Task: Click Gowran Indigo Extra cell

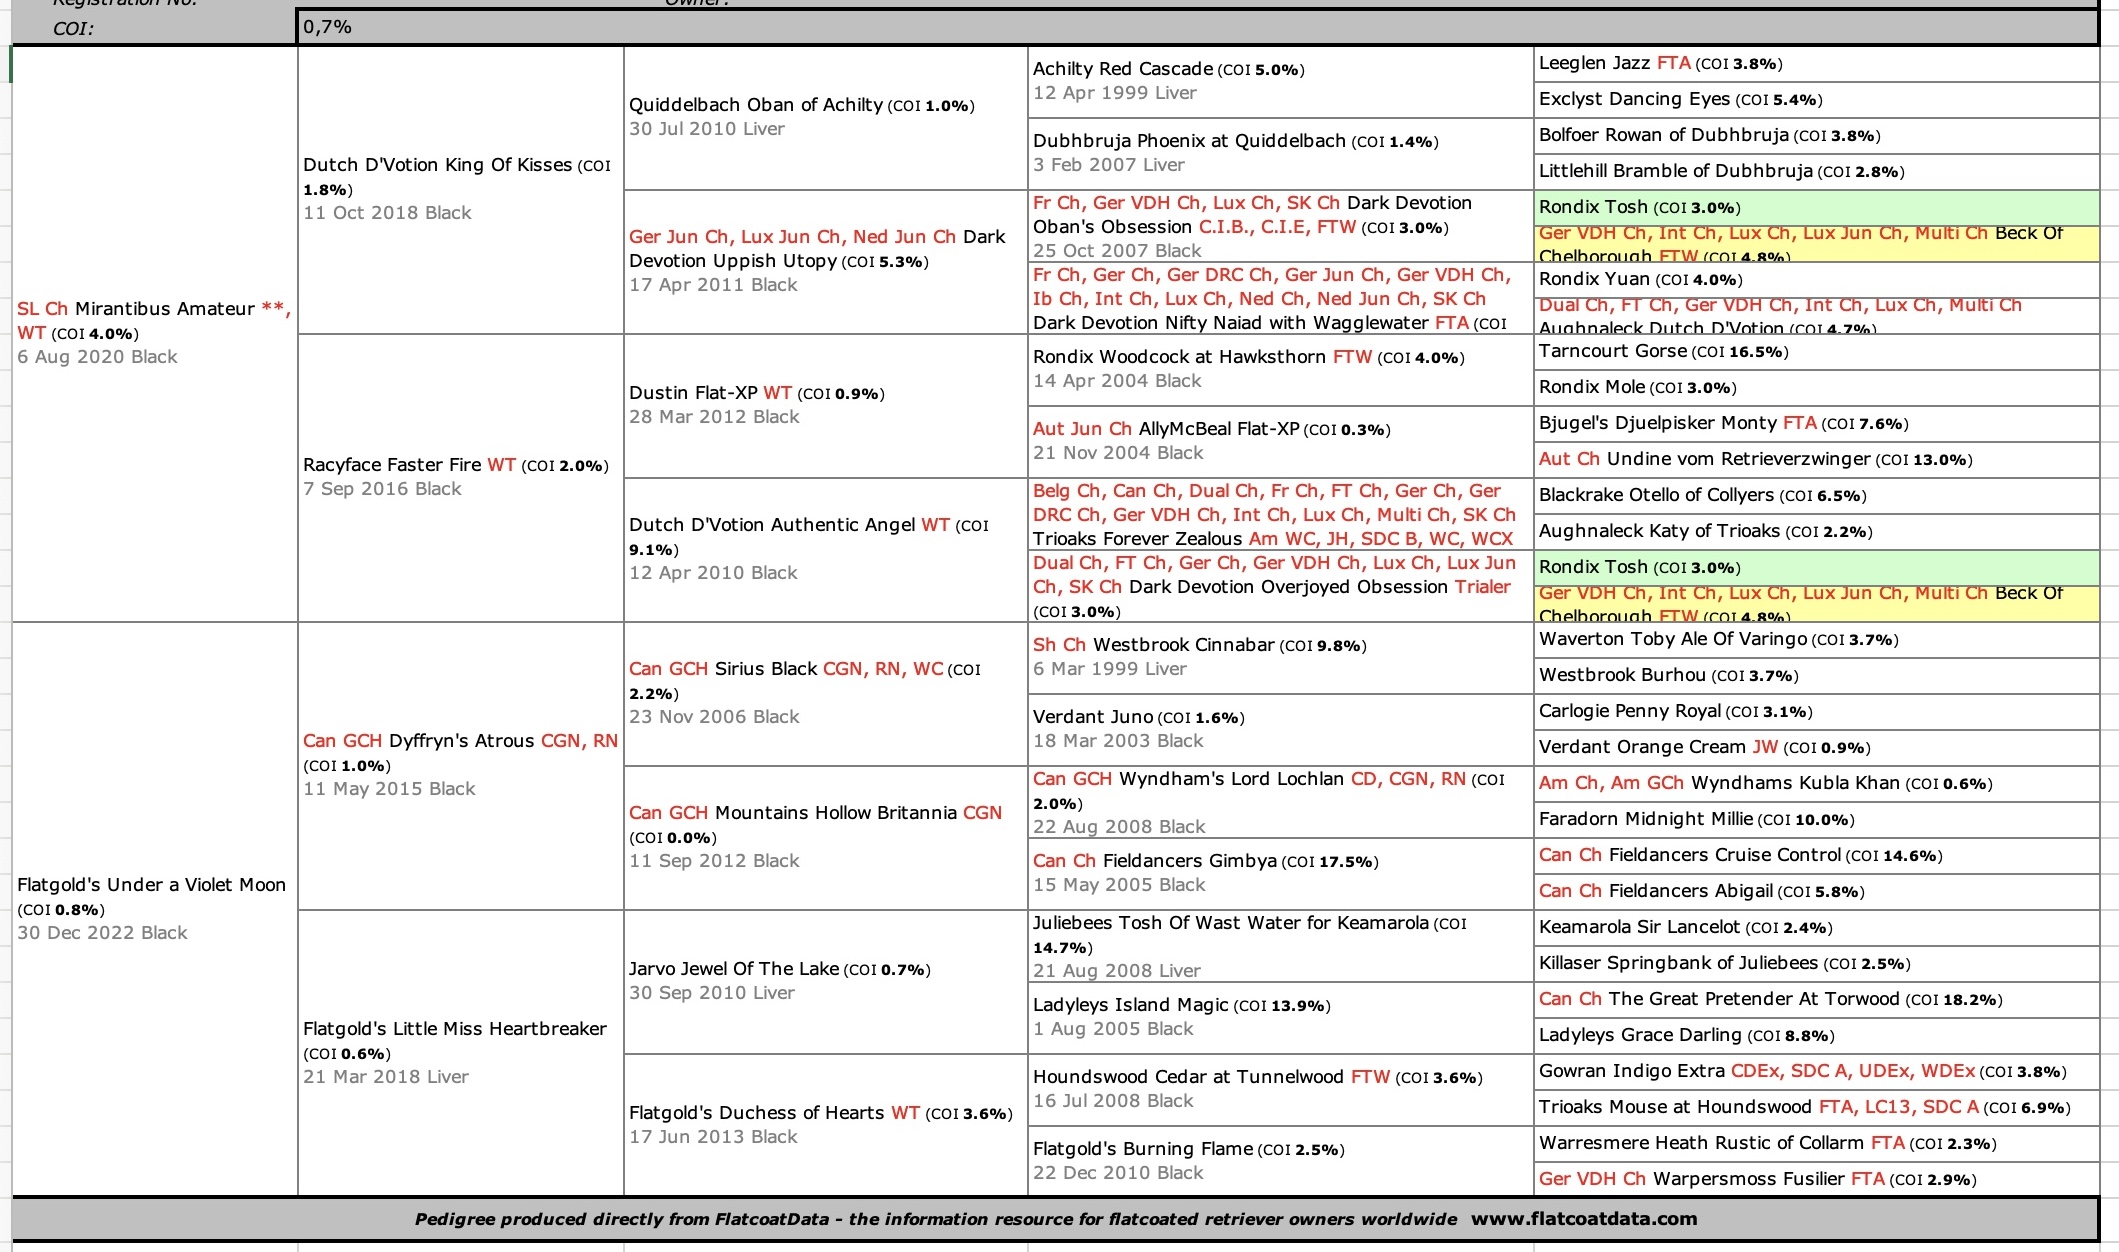Action: (x=1816, y=1072)
